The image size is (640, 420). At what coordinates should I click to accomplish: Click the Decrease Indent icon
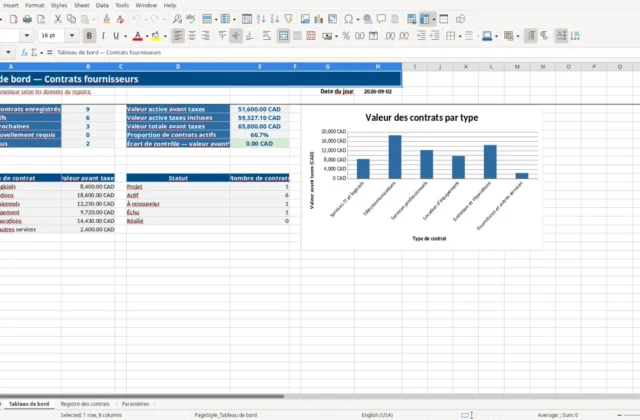(435, 36)
